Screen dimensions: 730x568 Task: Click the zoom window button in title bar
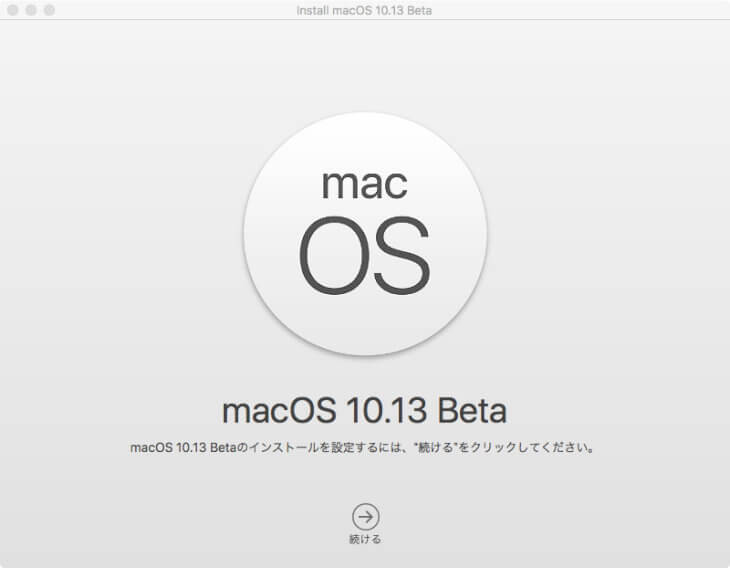click(x=49, y=10)
